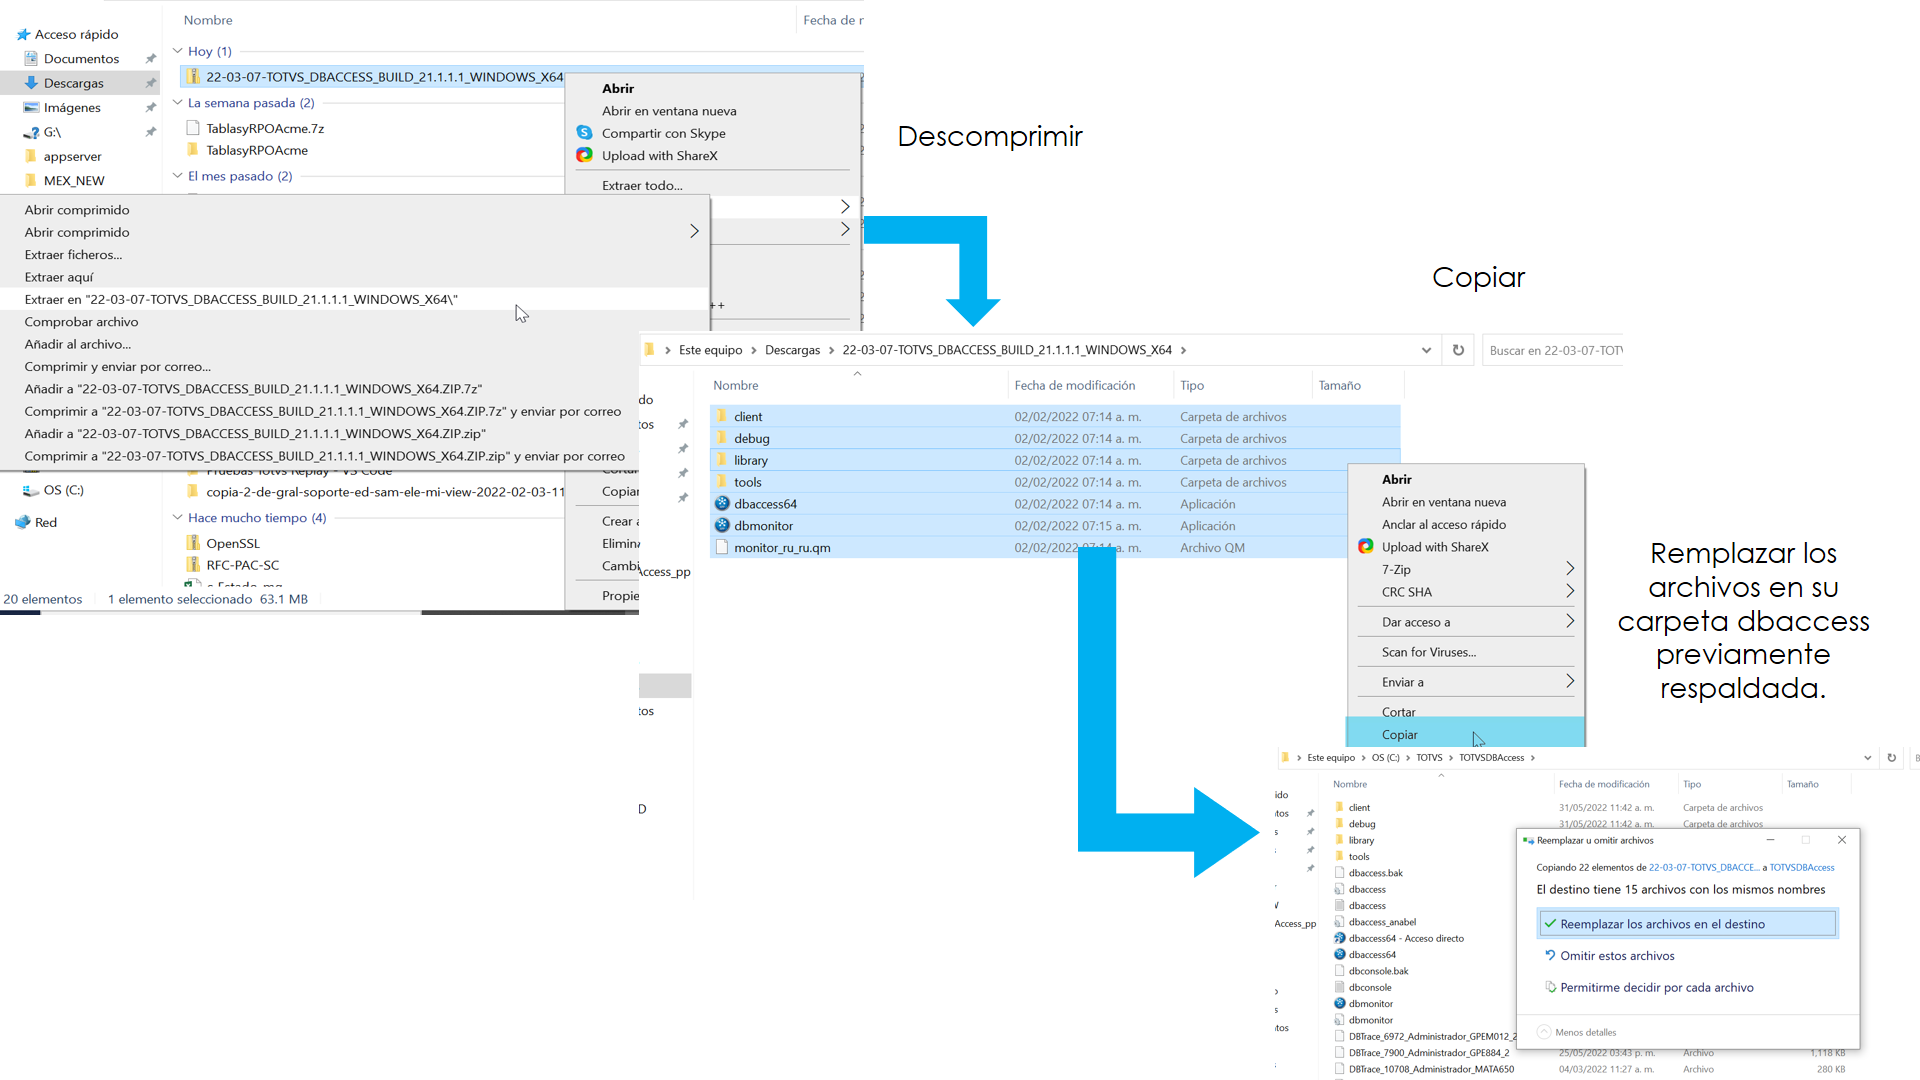The height and width of the screenshot is (1080, 1920).
Task: Select the TablasyRPOAcme.7z file
Action: coord(265,128)
